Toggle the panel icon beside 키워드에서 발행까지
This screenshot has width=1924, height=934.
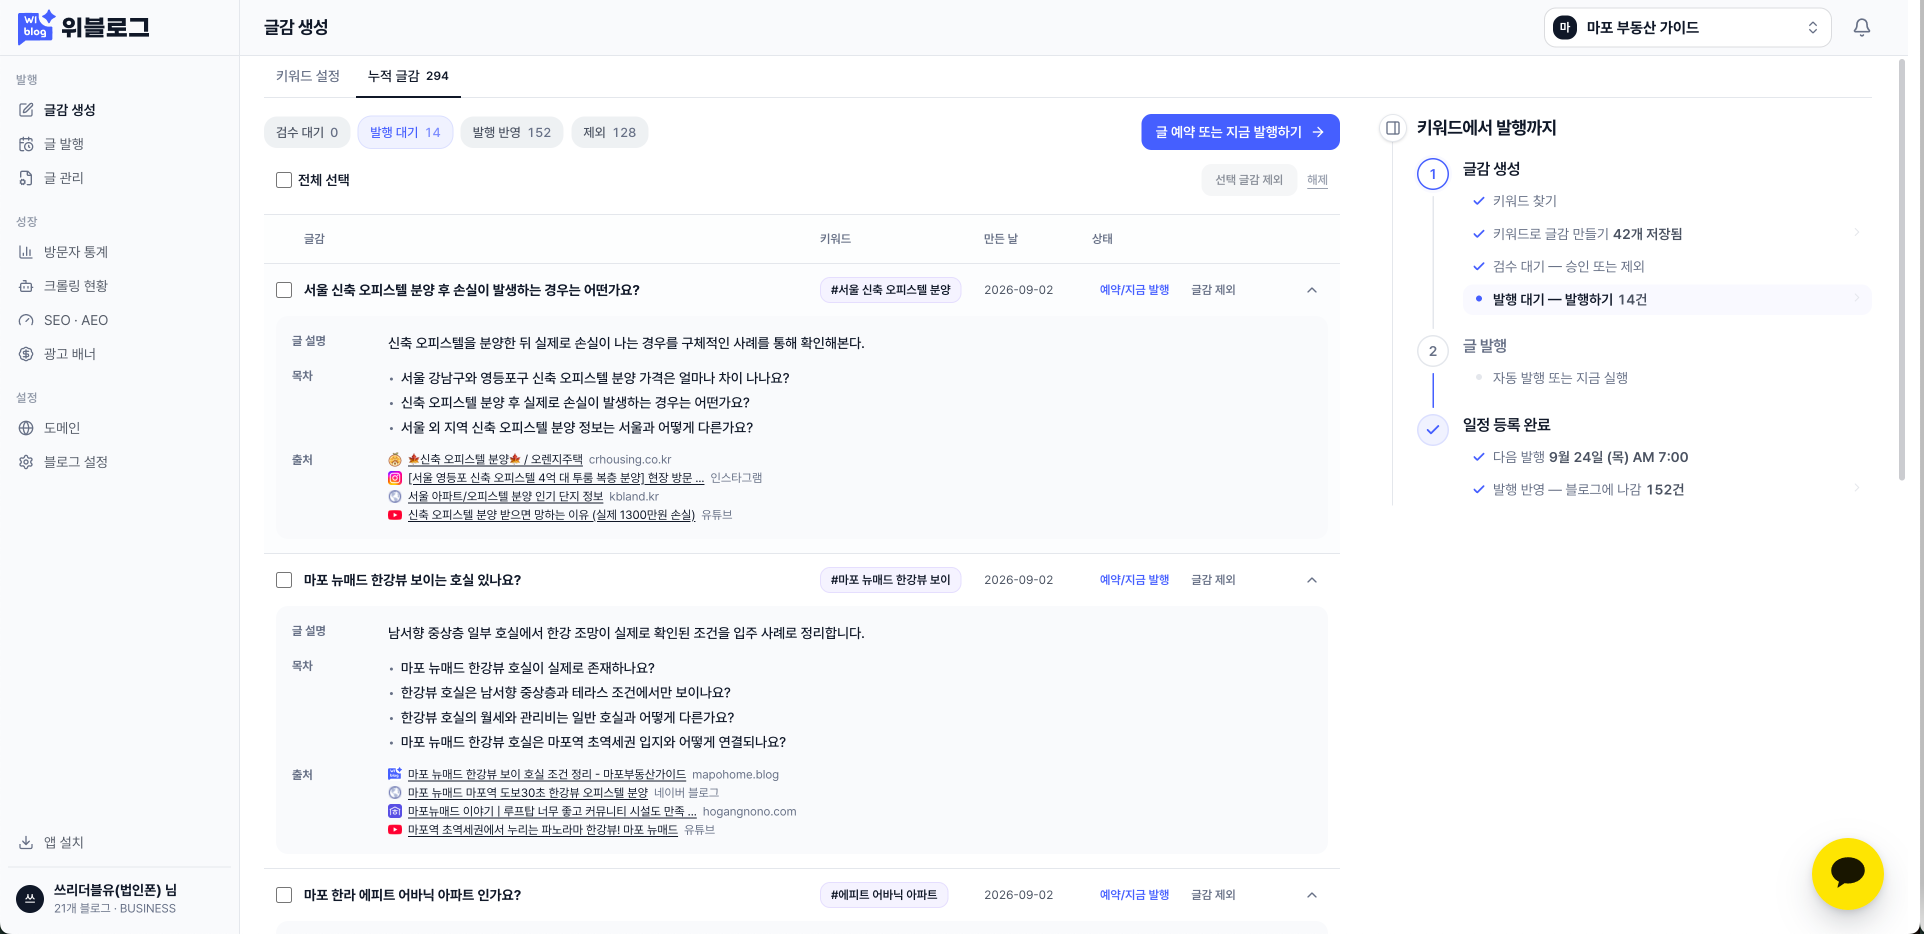coord(1392,128)
